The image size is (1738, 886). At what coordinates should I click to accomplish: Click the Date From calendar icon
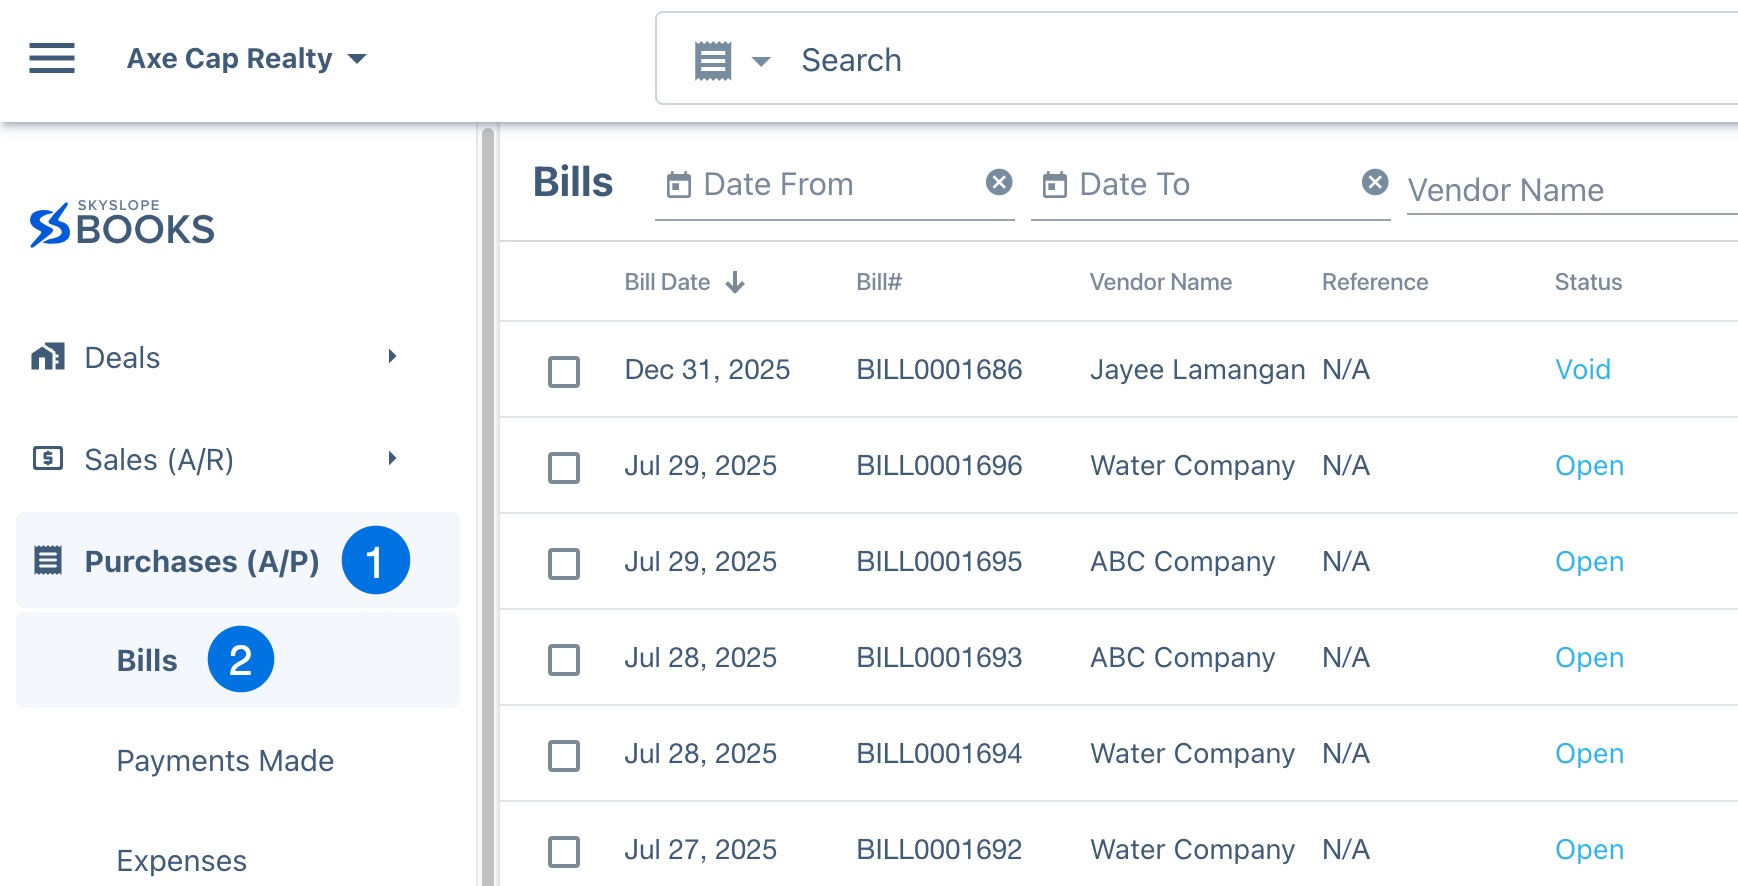coord(679,185)
